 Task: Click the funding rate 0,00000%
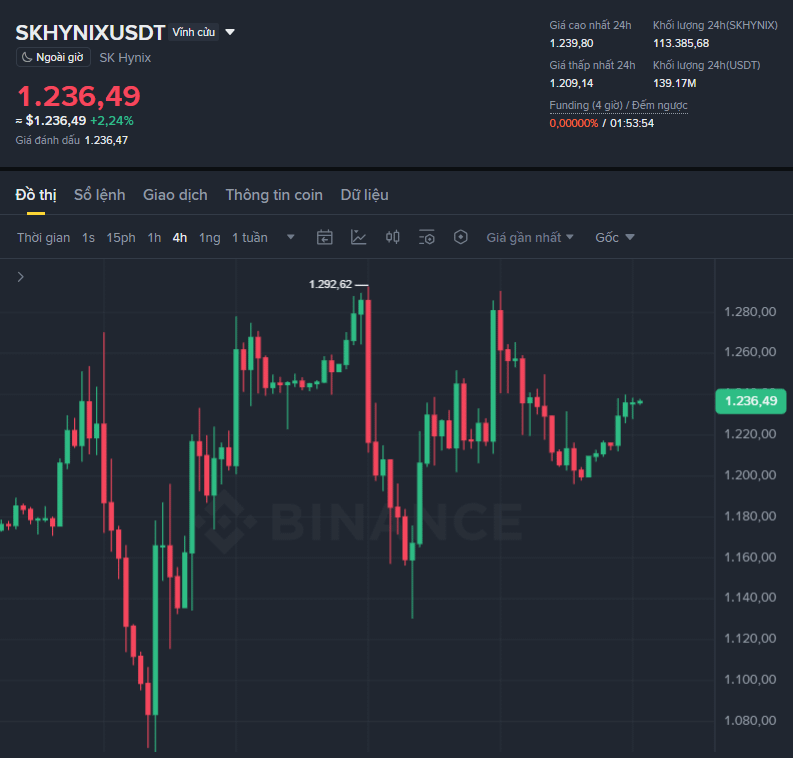(x=574, y=123)
